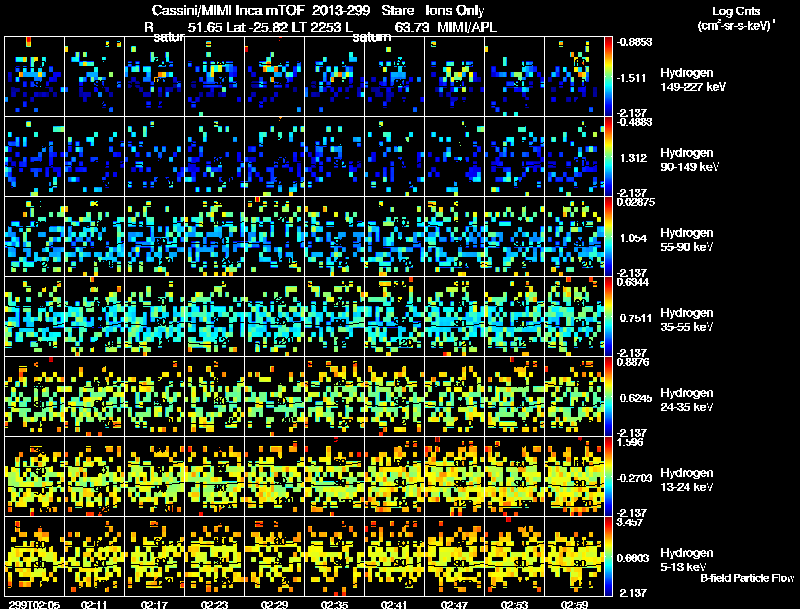Click the '-0.2703' colorbar value

tap(634, 478)
